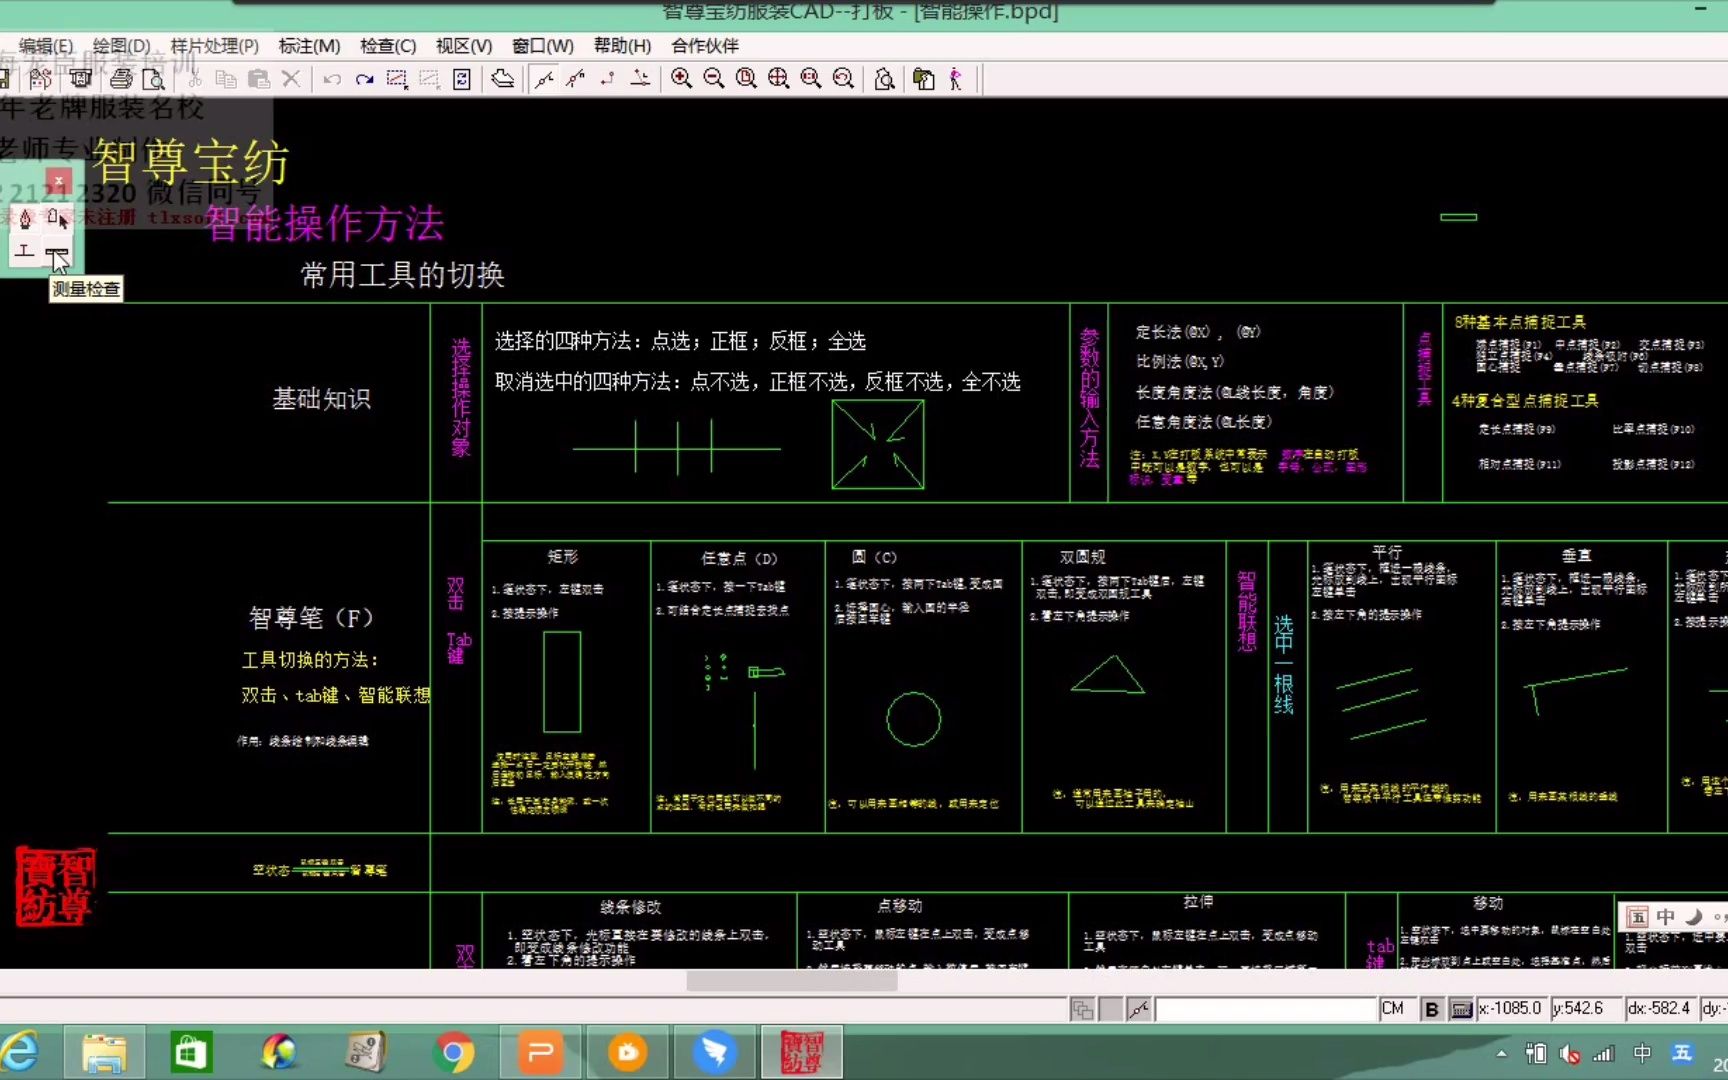Screen dimensions: 1728x1080
Task: Click the CM unit field
Action: click(x=1398, y=1009)
